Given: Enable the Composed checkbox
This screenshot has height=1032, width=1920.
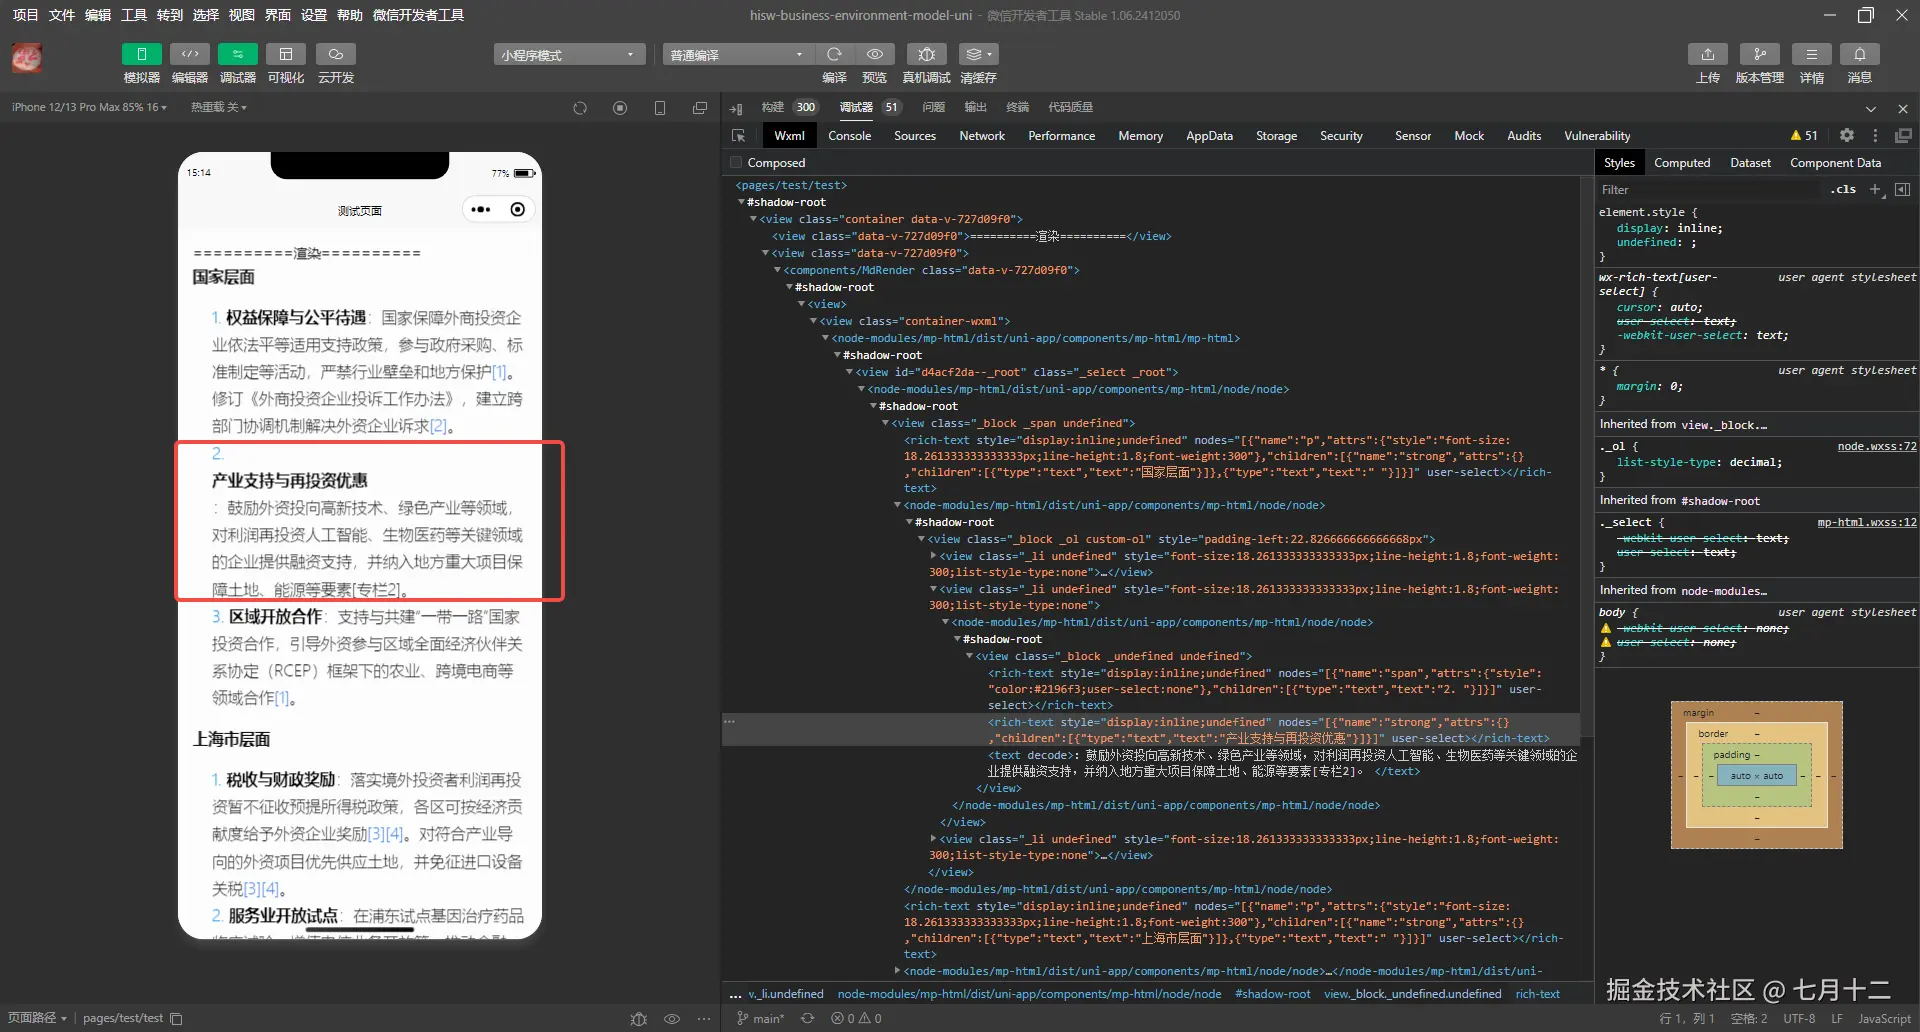Looking at the screenshot, I should point(737,163).
